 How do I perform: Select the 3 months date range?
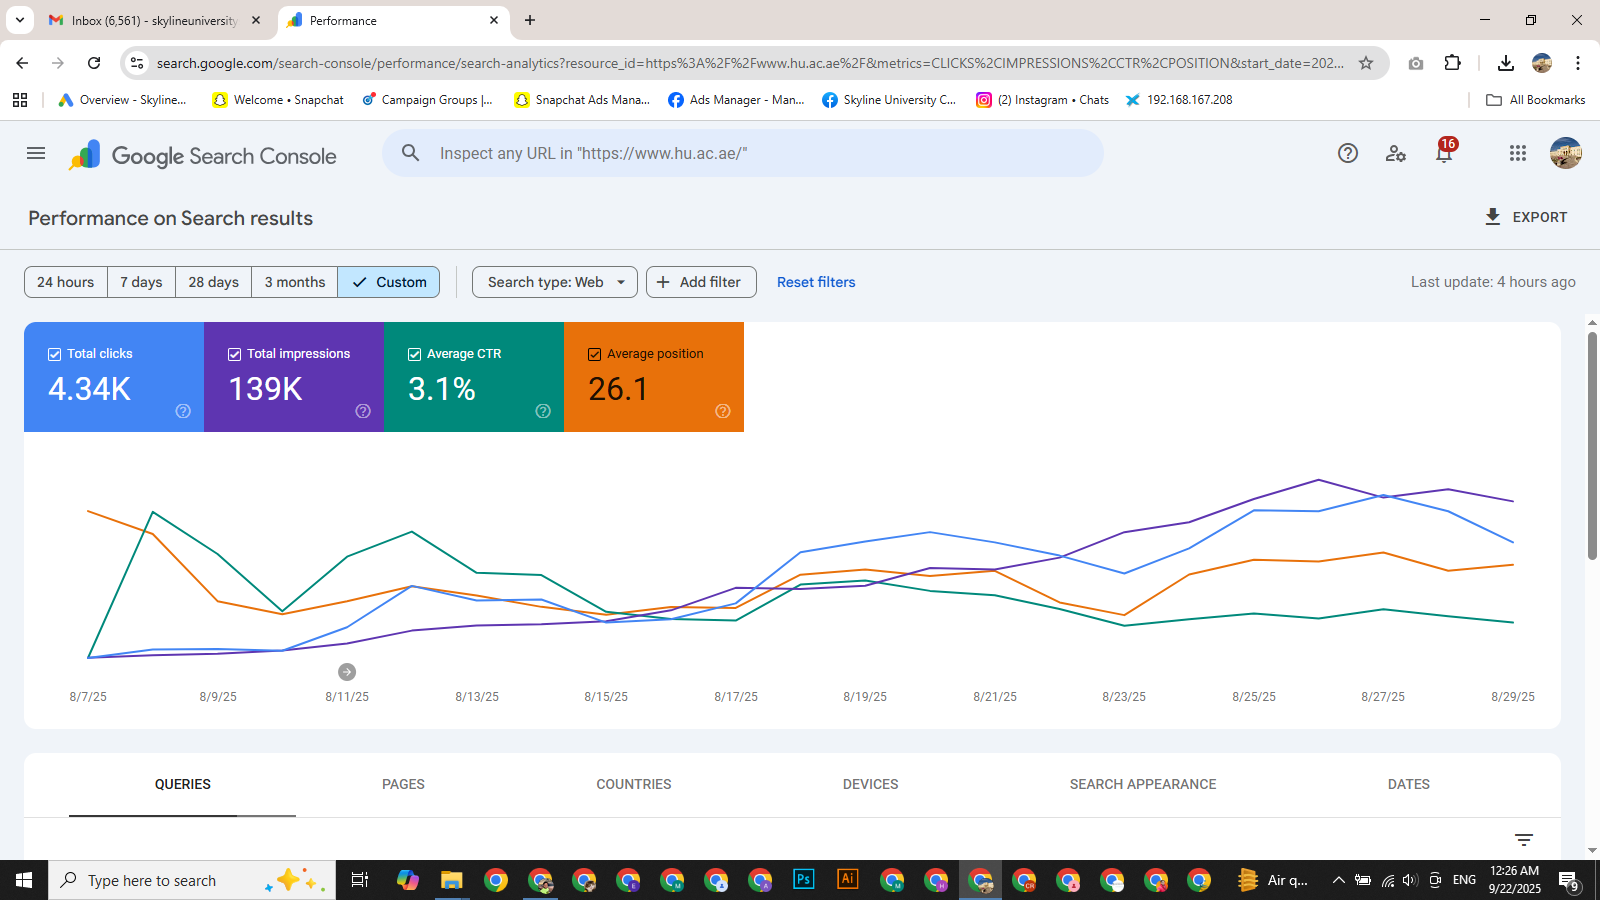(295, 282)
